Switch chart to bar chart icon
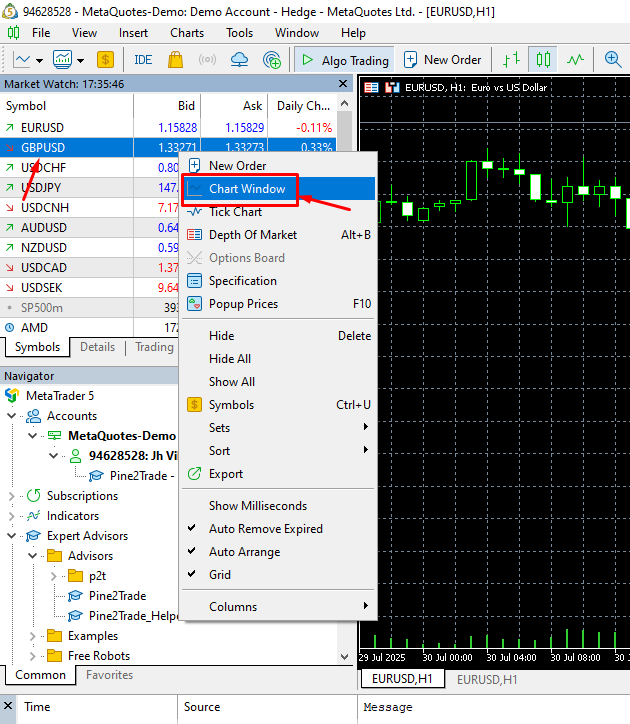Viewport: 630px width, 724px height. click(x=511, y=60)
